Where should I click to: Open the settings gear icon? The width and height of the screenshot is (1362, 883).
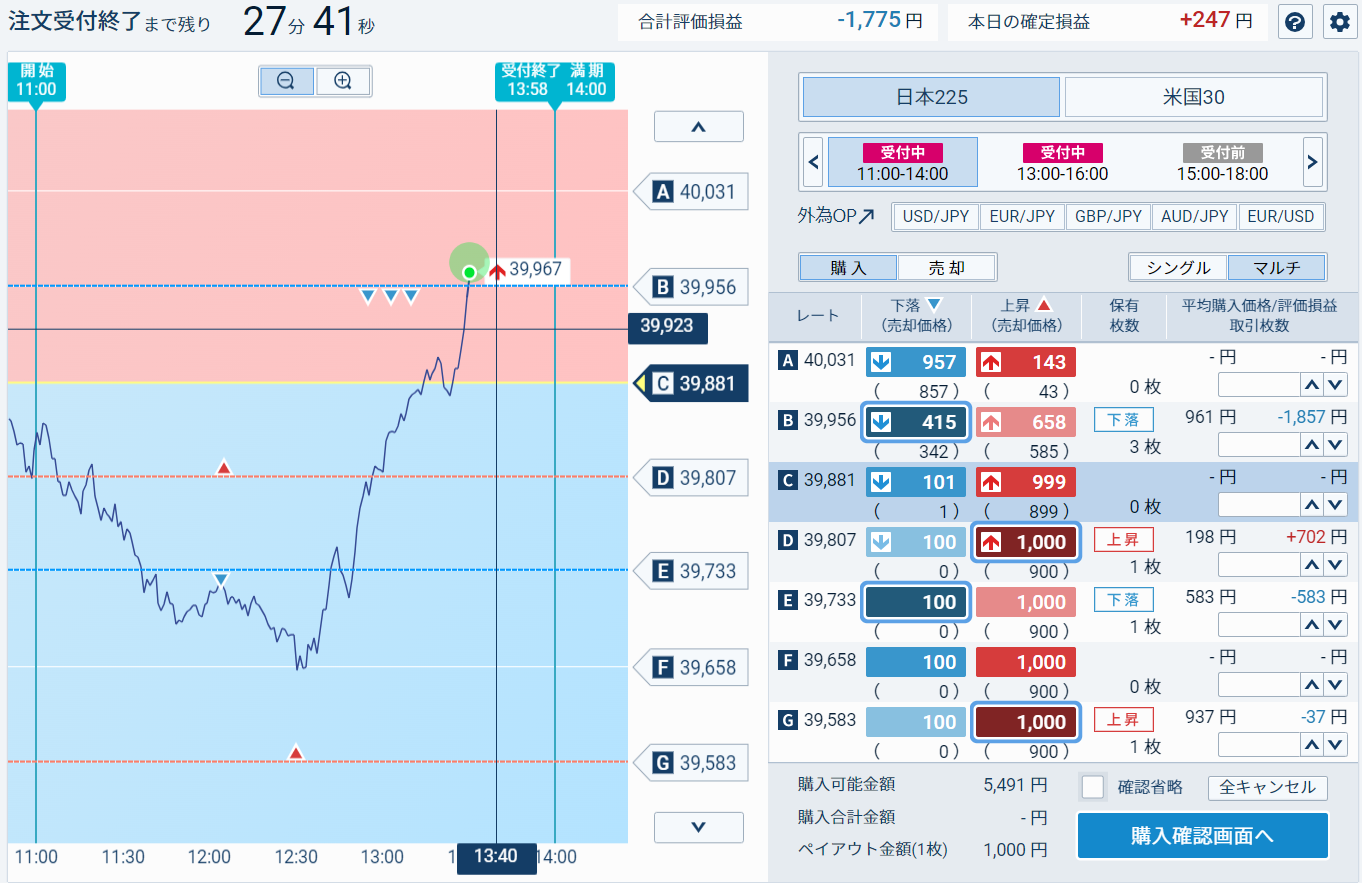pos(1339,22)
